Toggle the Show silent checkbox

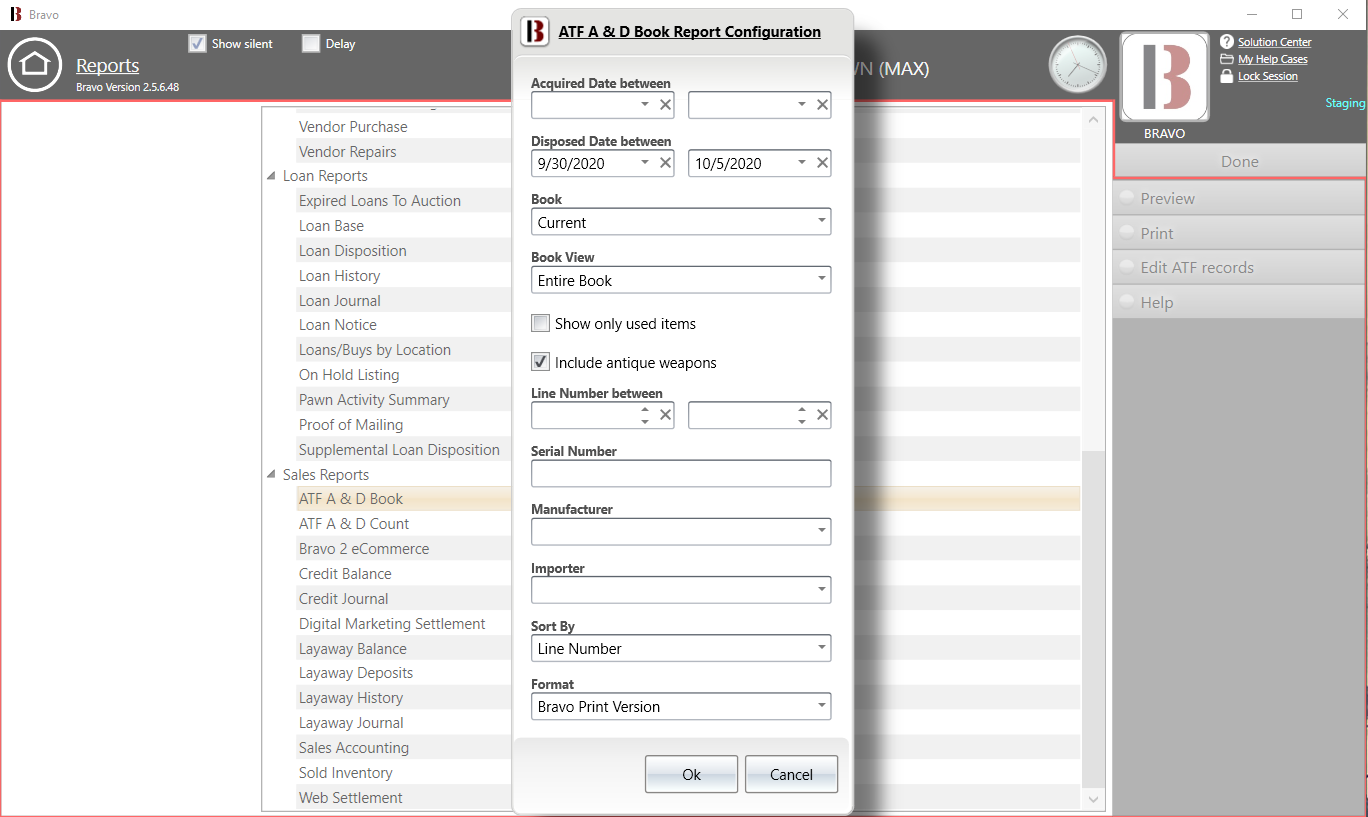(x=197, y=44)
